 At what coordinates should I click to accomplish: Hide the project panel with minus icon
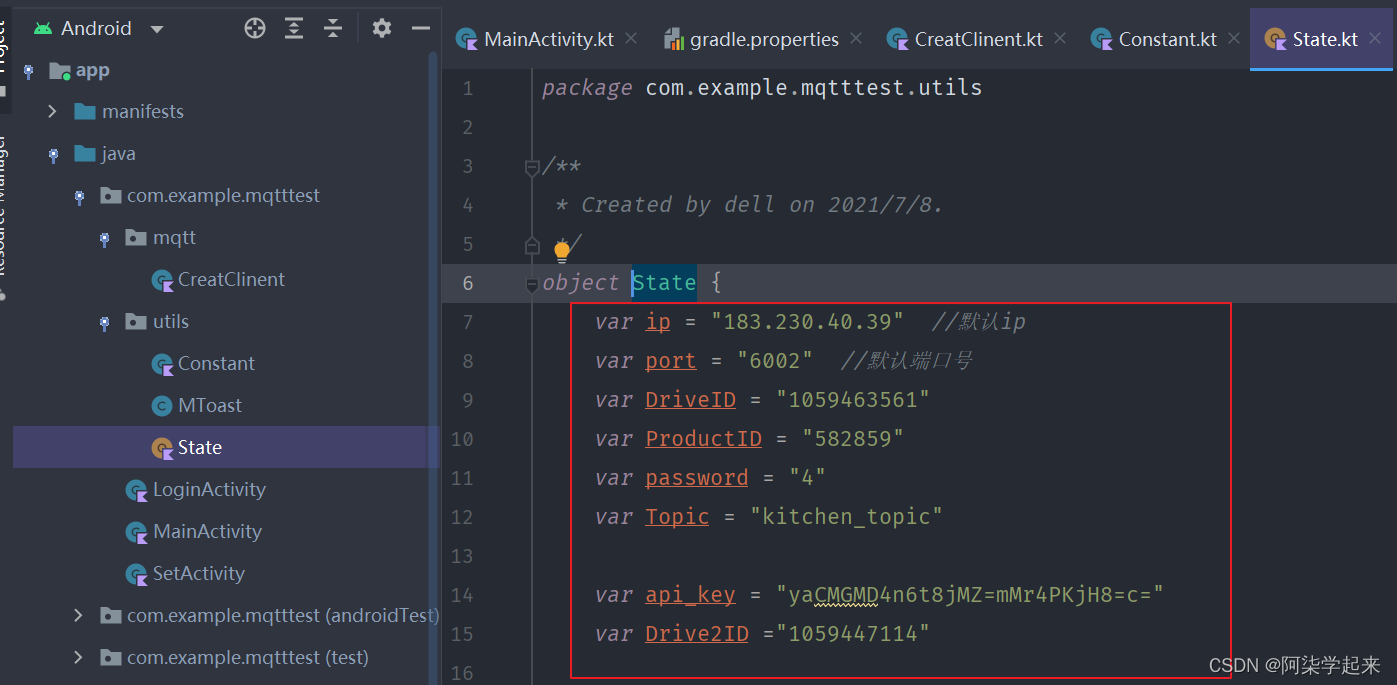[421, 28]
